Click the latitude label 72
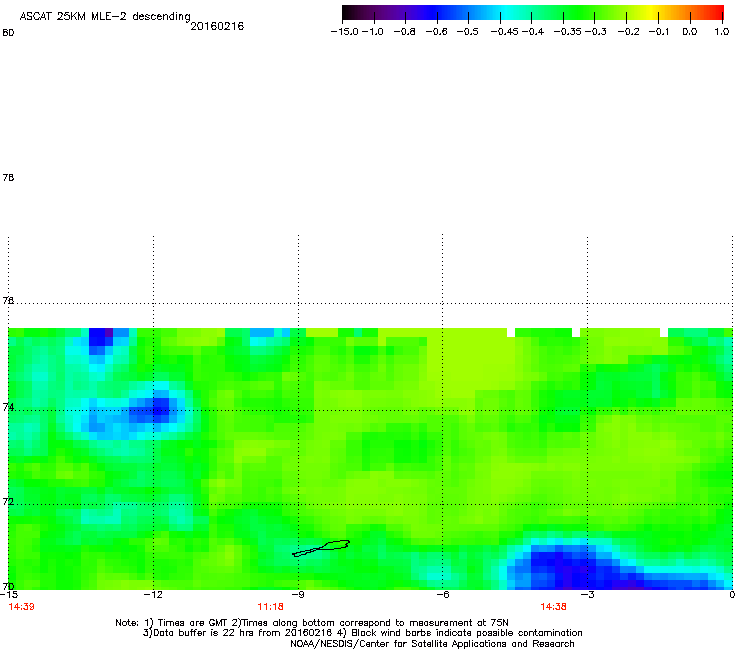 pos(8,501)
